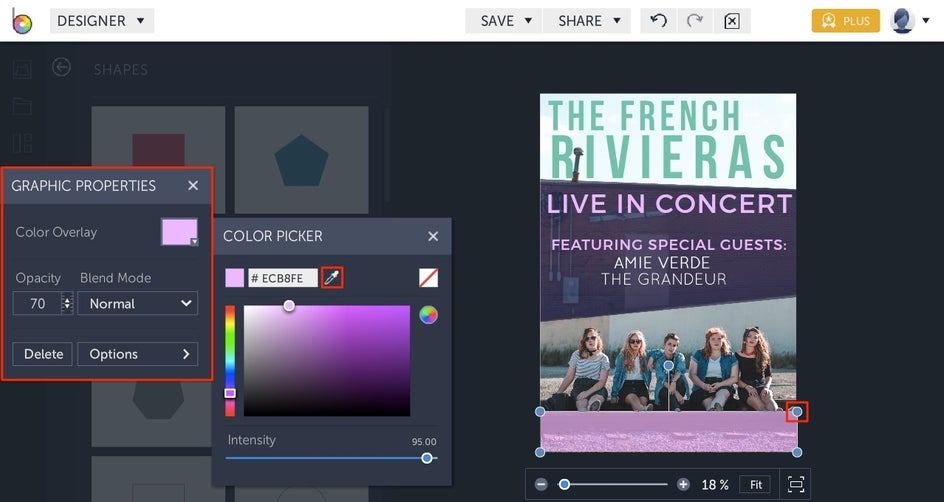Click the PLUS upgrade button

[x=845, y=20]
